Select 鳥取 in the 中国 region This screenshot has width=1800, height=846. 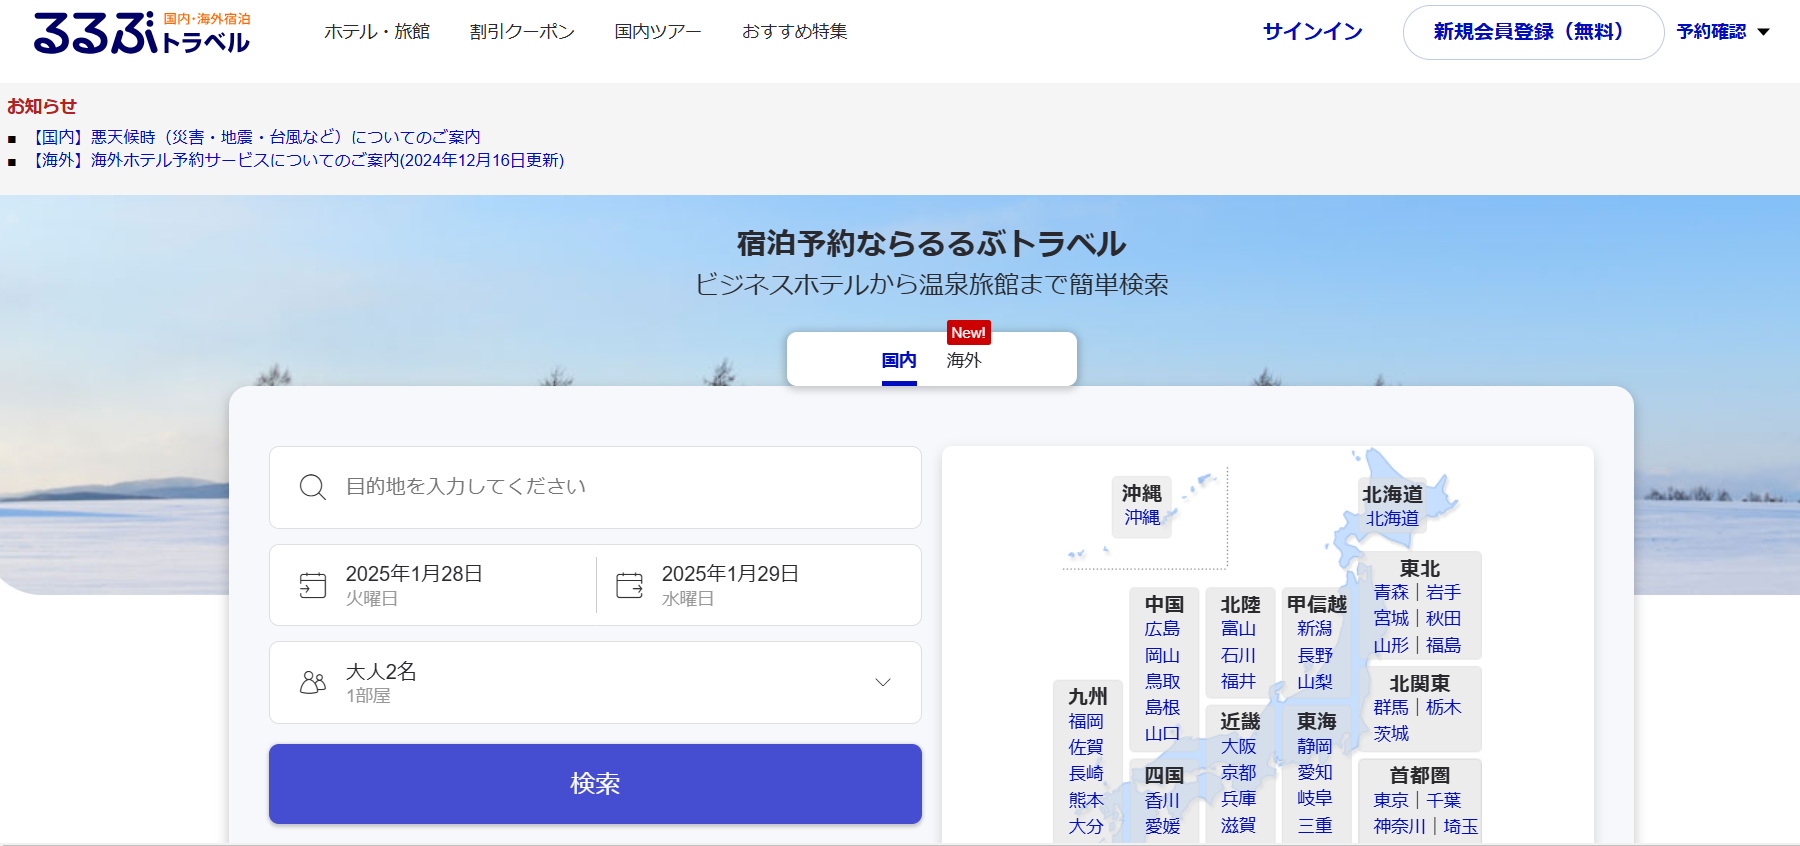pos(1162,682)
